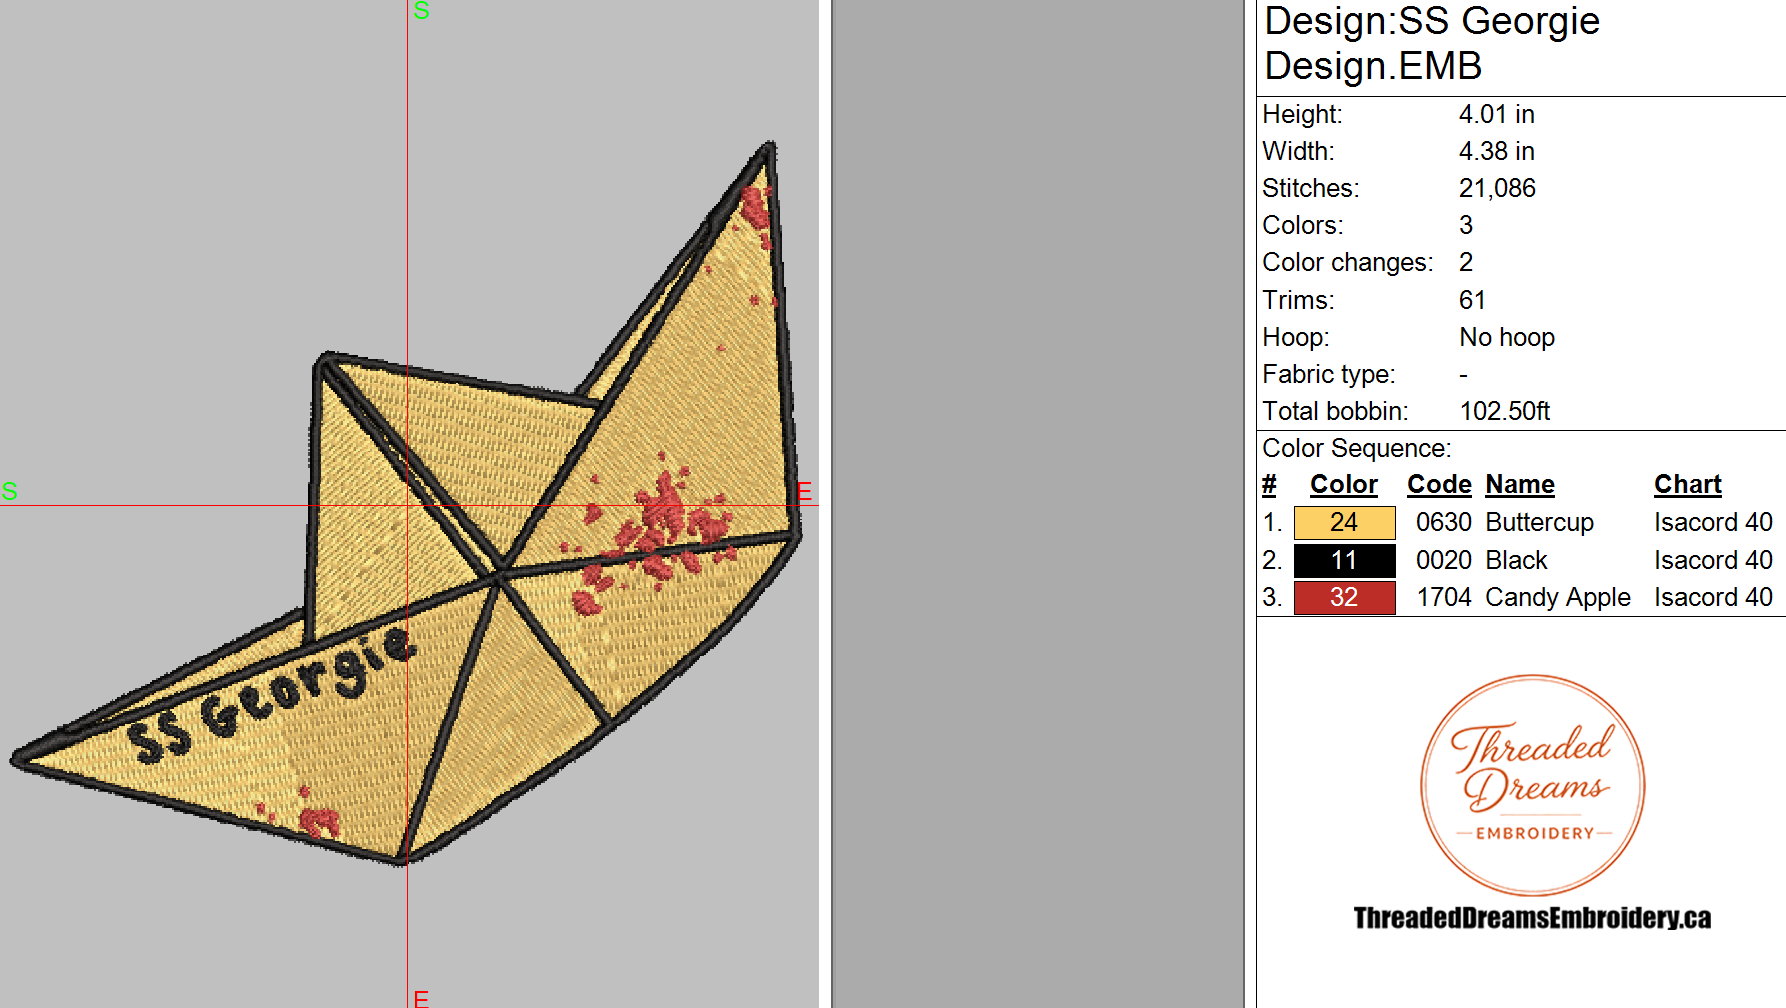Select the thread code '0020'
Screen dimensions: 1786x1008
coord(1444,560)
